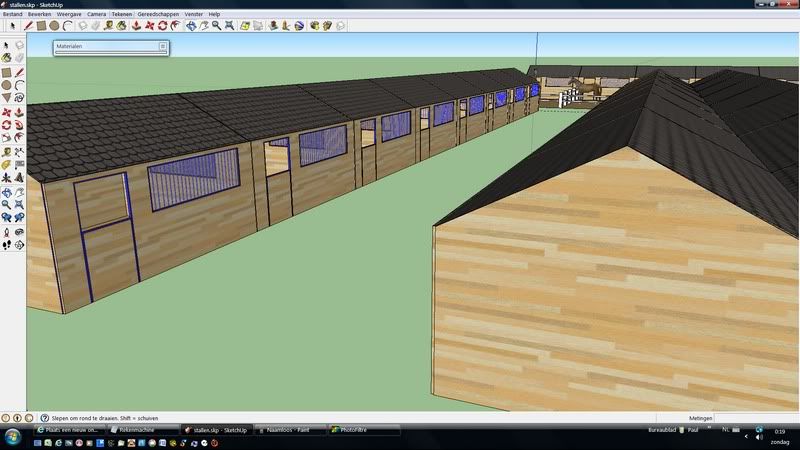Select the Orbit tool in top toolbar
Image resolution: width=800 pixels, height=450 pixels.
[x=191, y=26]
